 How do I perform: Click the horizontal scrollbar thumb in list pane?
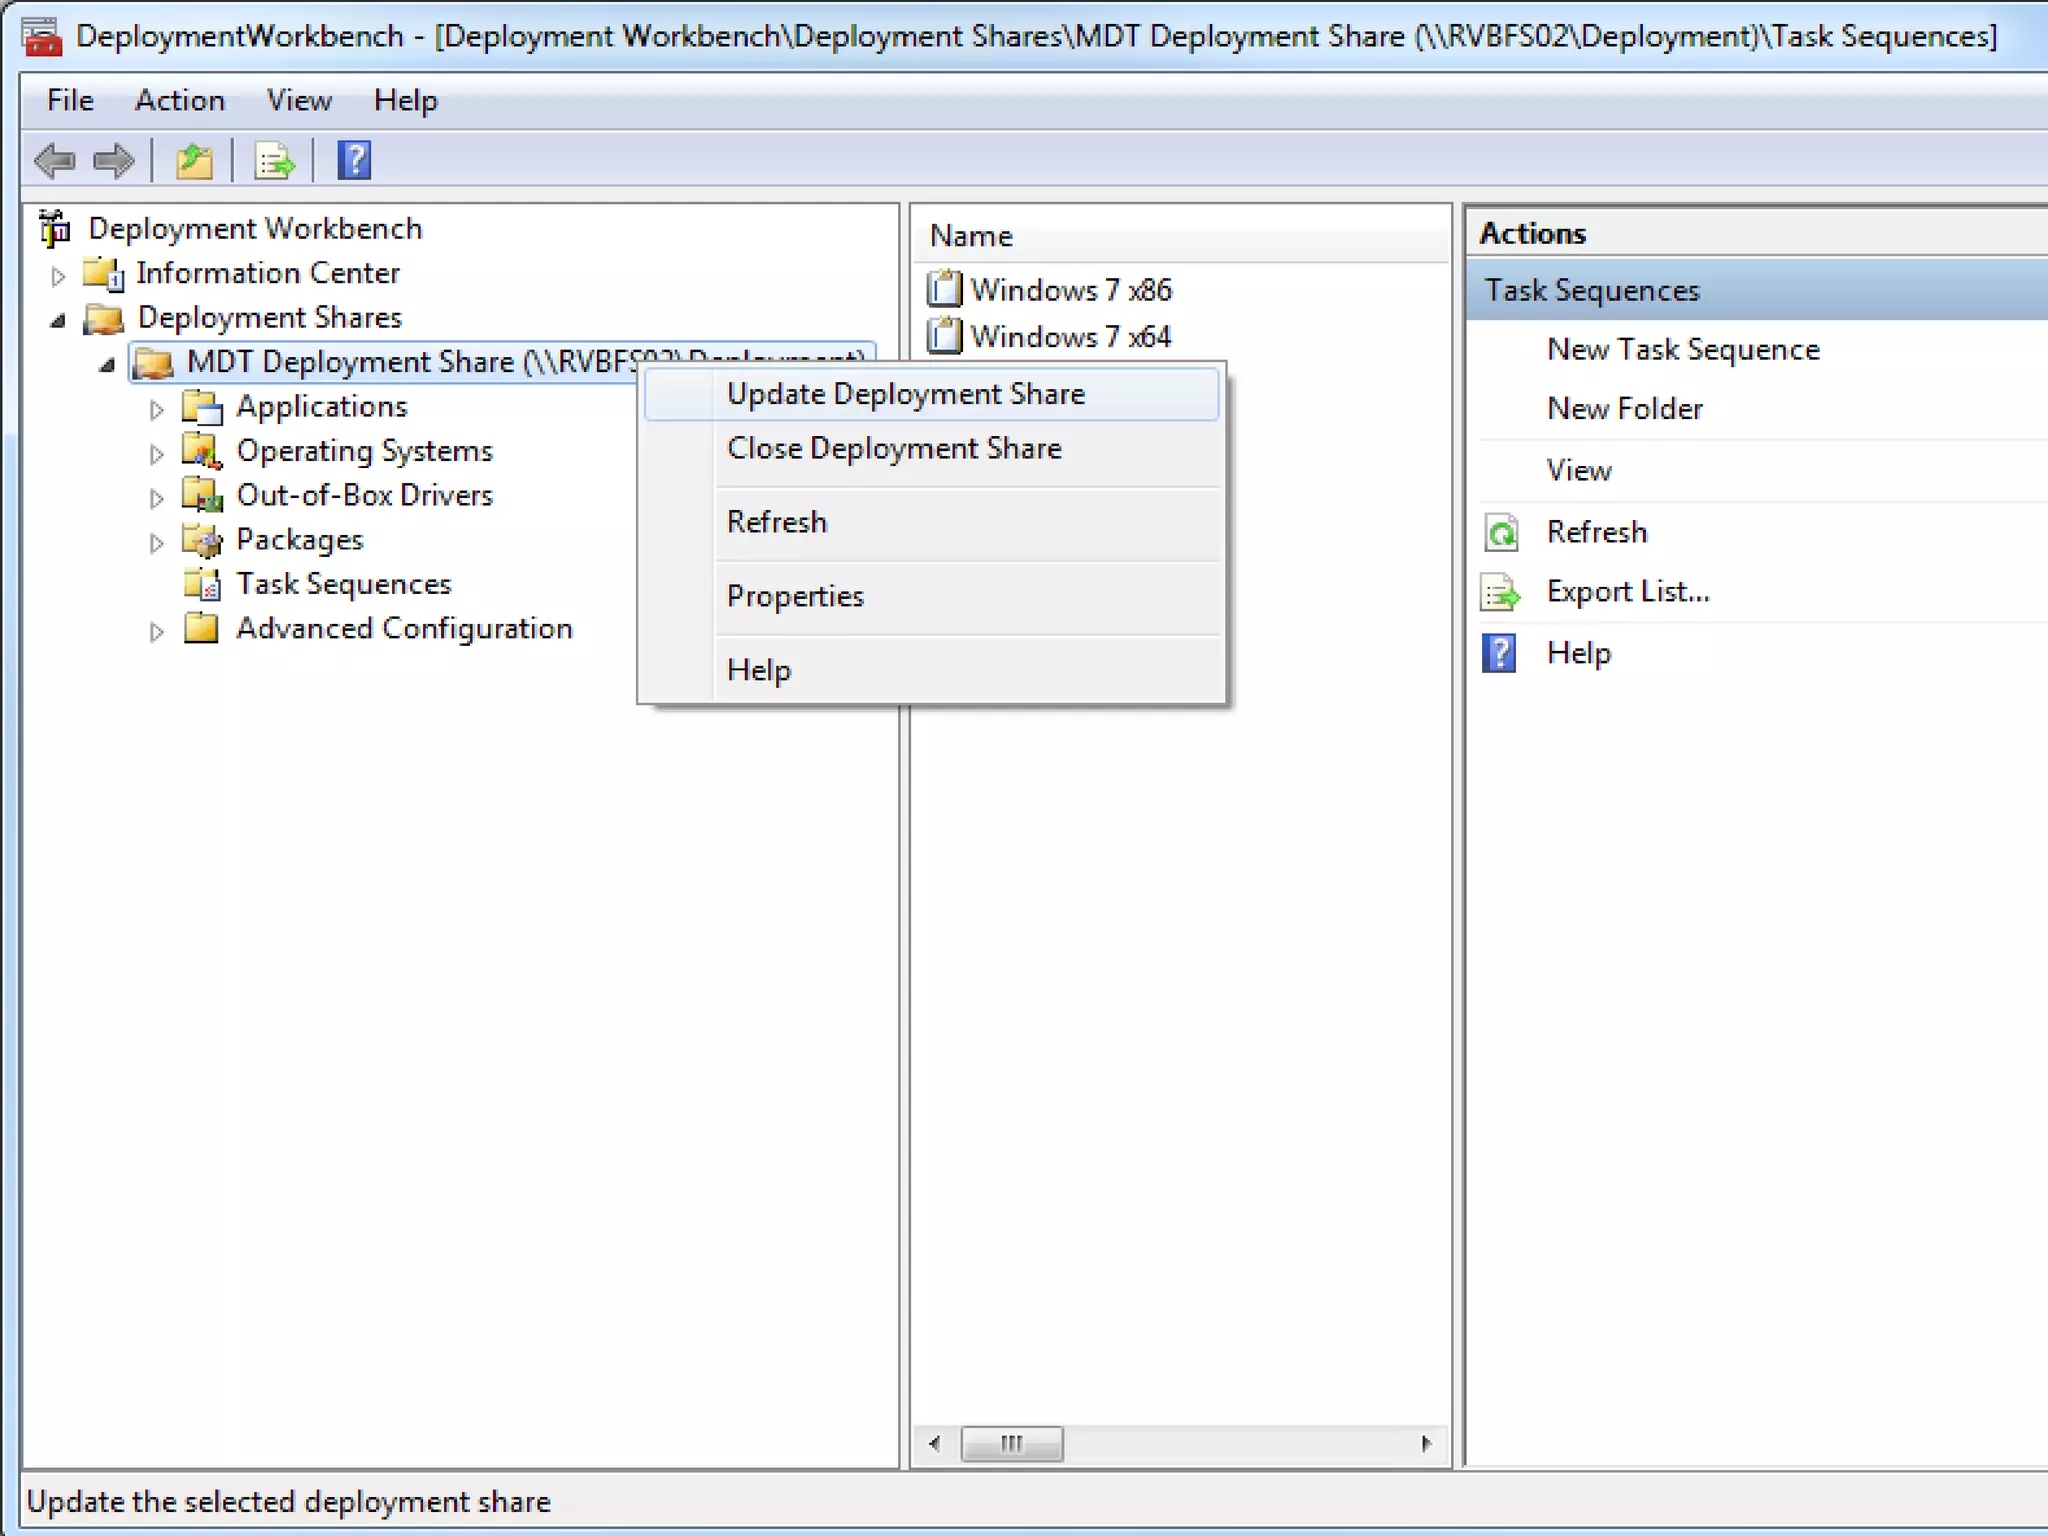click(x=1011, y=1444)
